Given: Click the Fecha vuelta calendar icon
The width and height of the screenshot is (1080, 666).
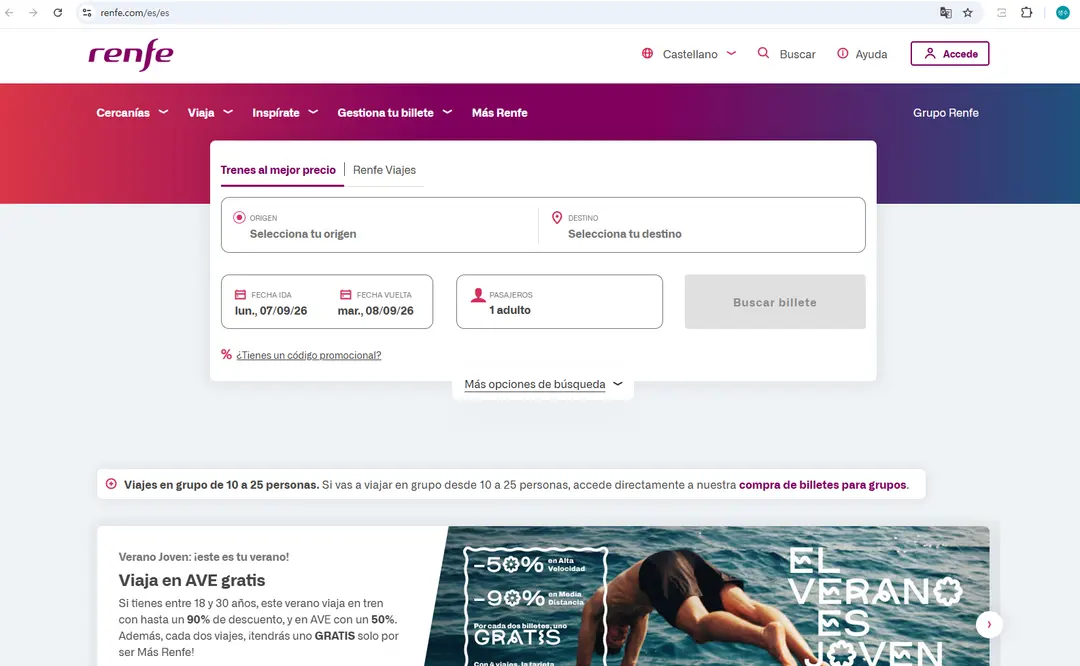Looking at the screenshot, I should point(346,295).
